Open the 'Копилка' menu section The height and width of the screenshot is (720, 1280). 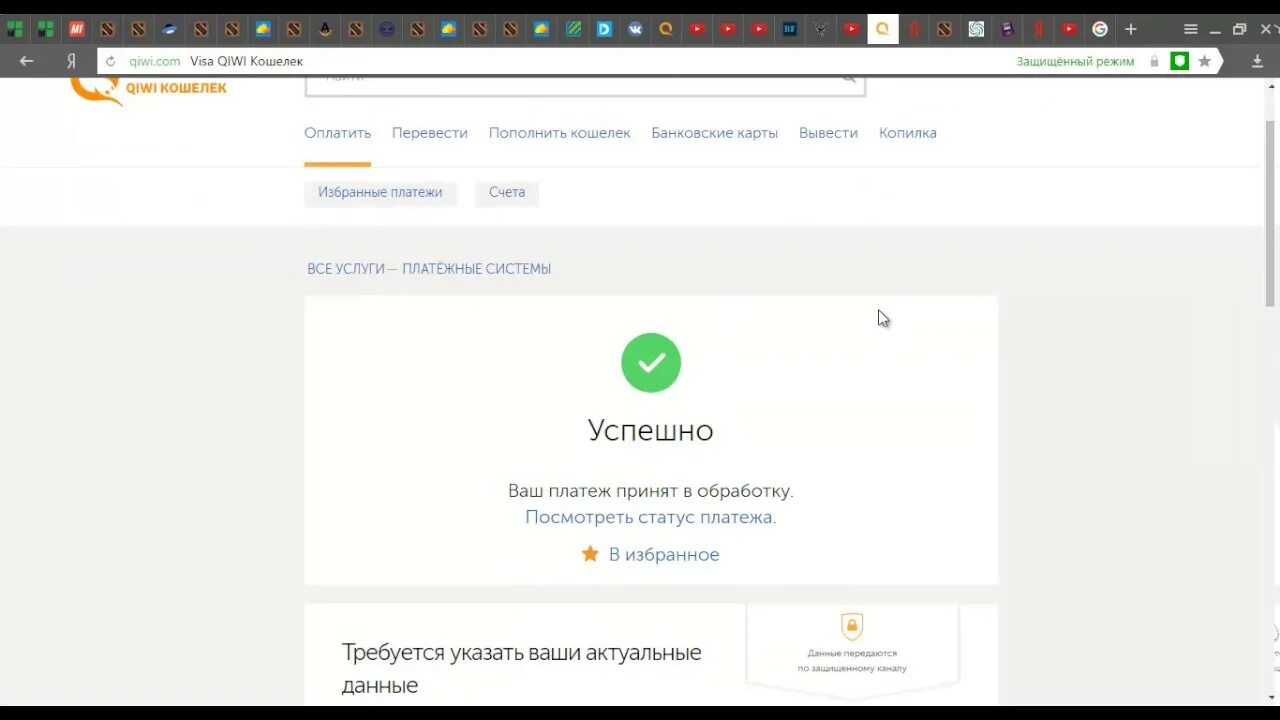pyautogui.click(x=908, y=133)
